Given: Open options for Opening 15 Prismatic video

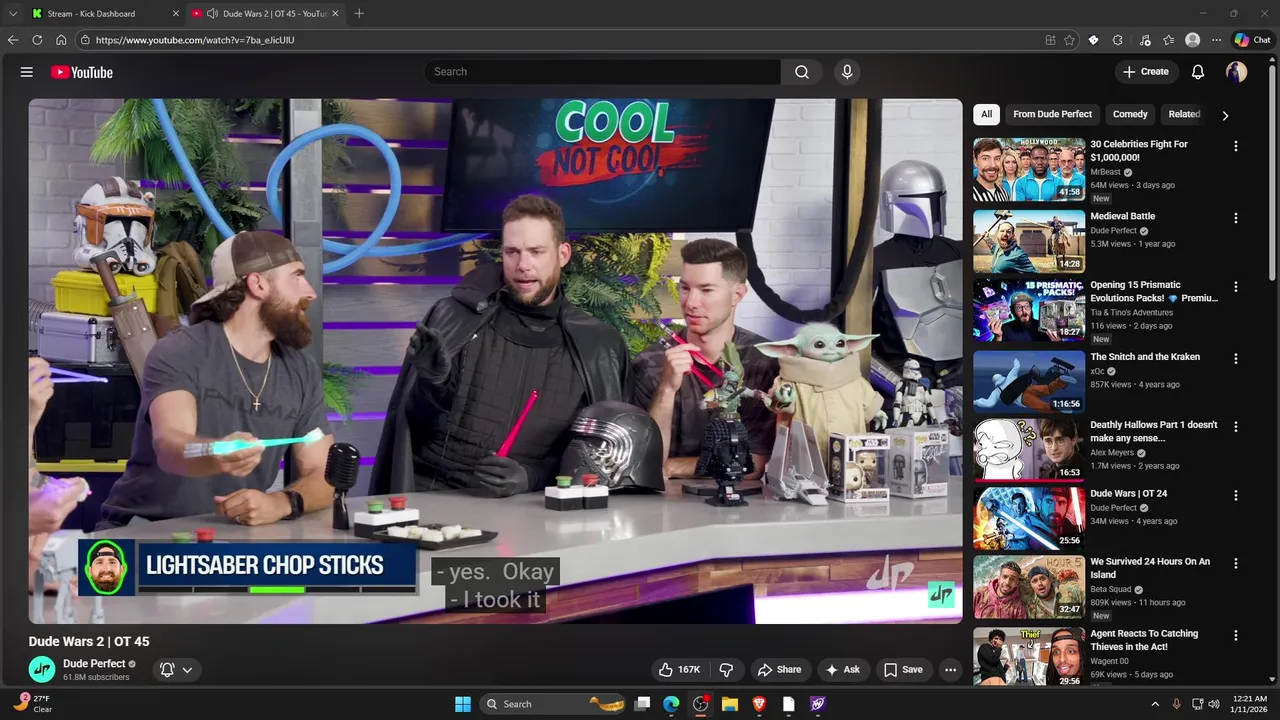Looking at the screenshot, I should click(1236, 287).
